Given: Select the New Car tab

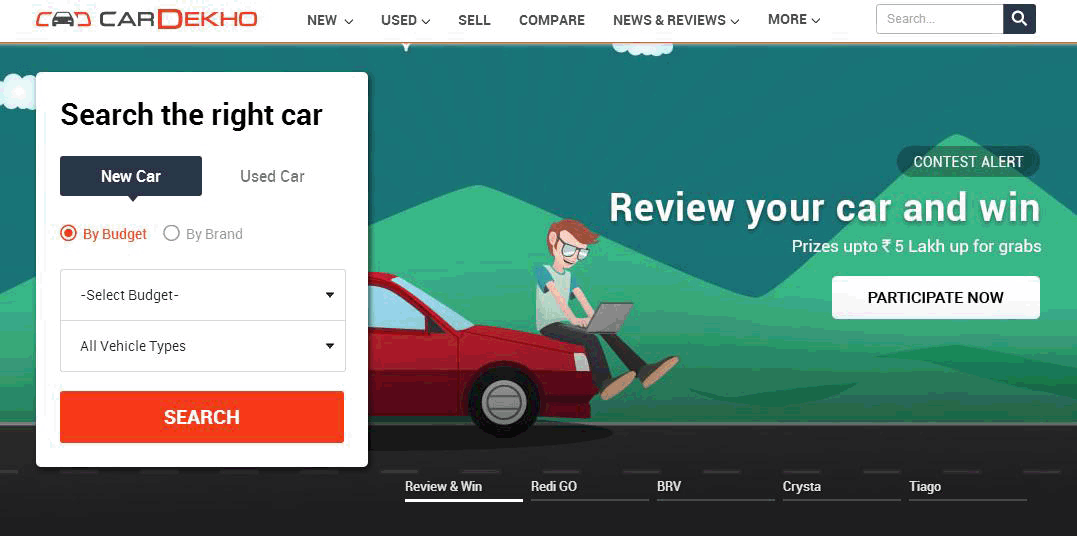Looking at the screenshot, I should point(131,176).
